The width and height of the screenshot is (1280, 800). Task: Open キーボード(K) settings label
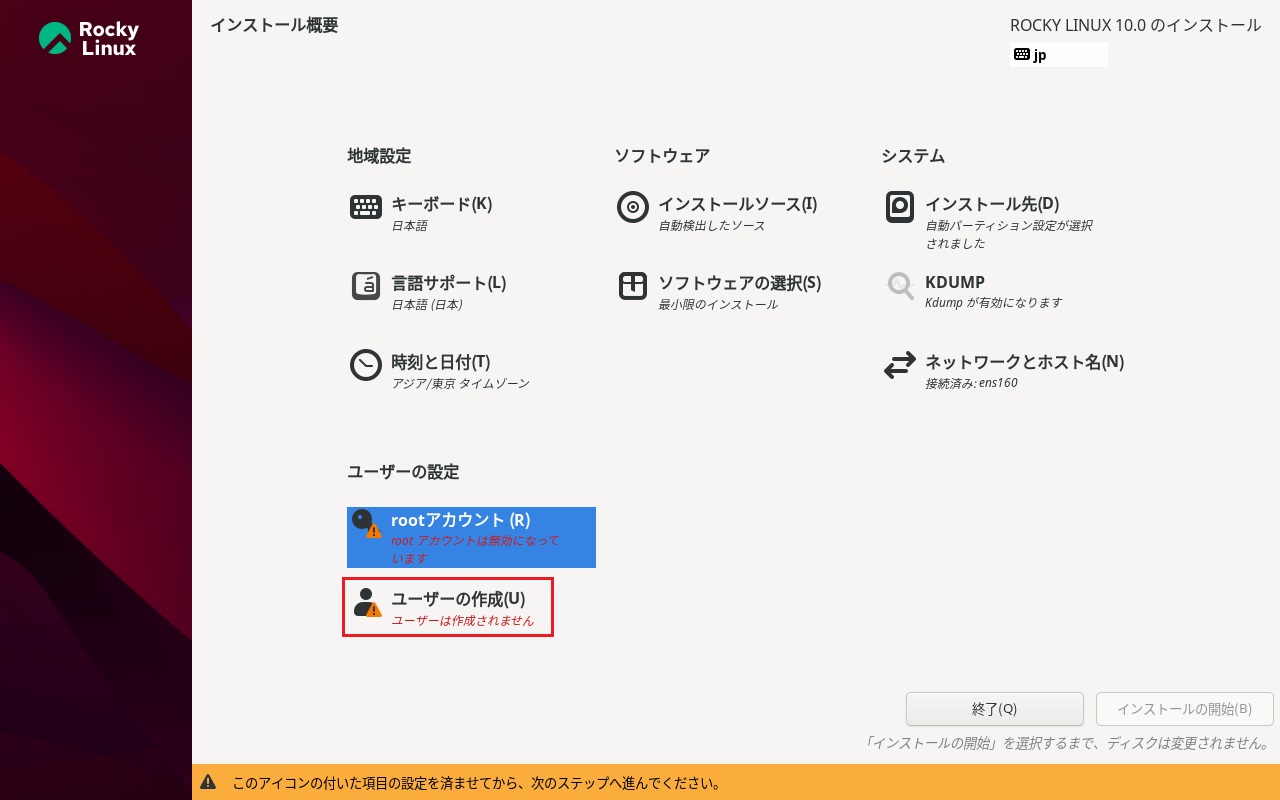coord(441,204)
